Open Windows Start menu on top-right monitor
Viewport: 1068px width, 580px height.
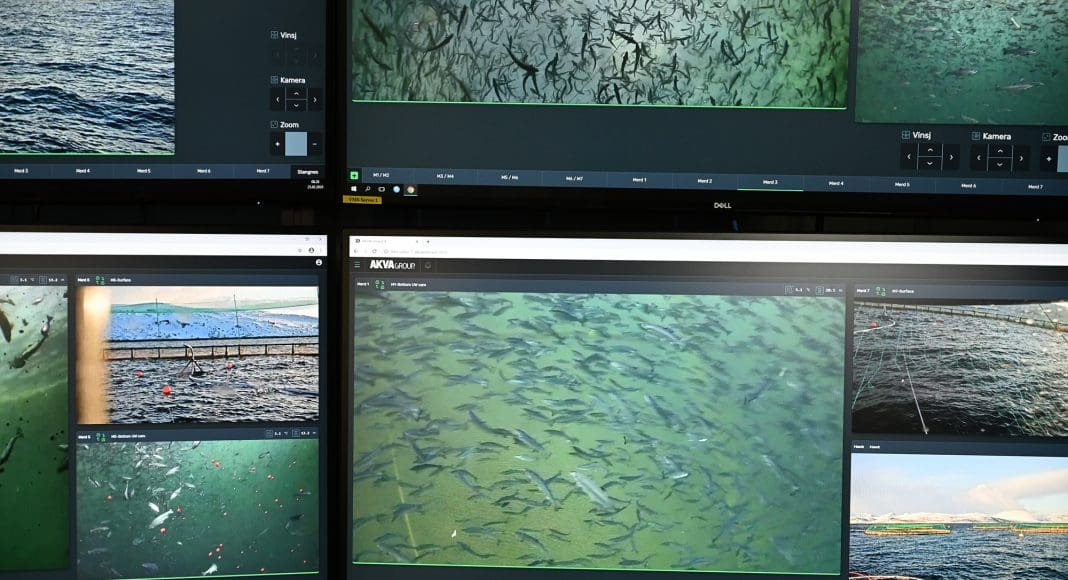(x=354, y=189)
